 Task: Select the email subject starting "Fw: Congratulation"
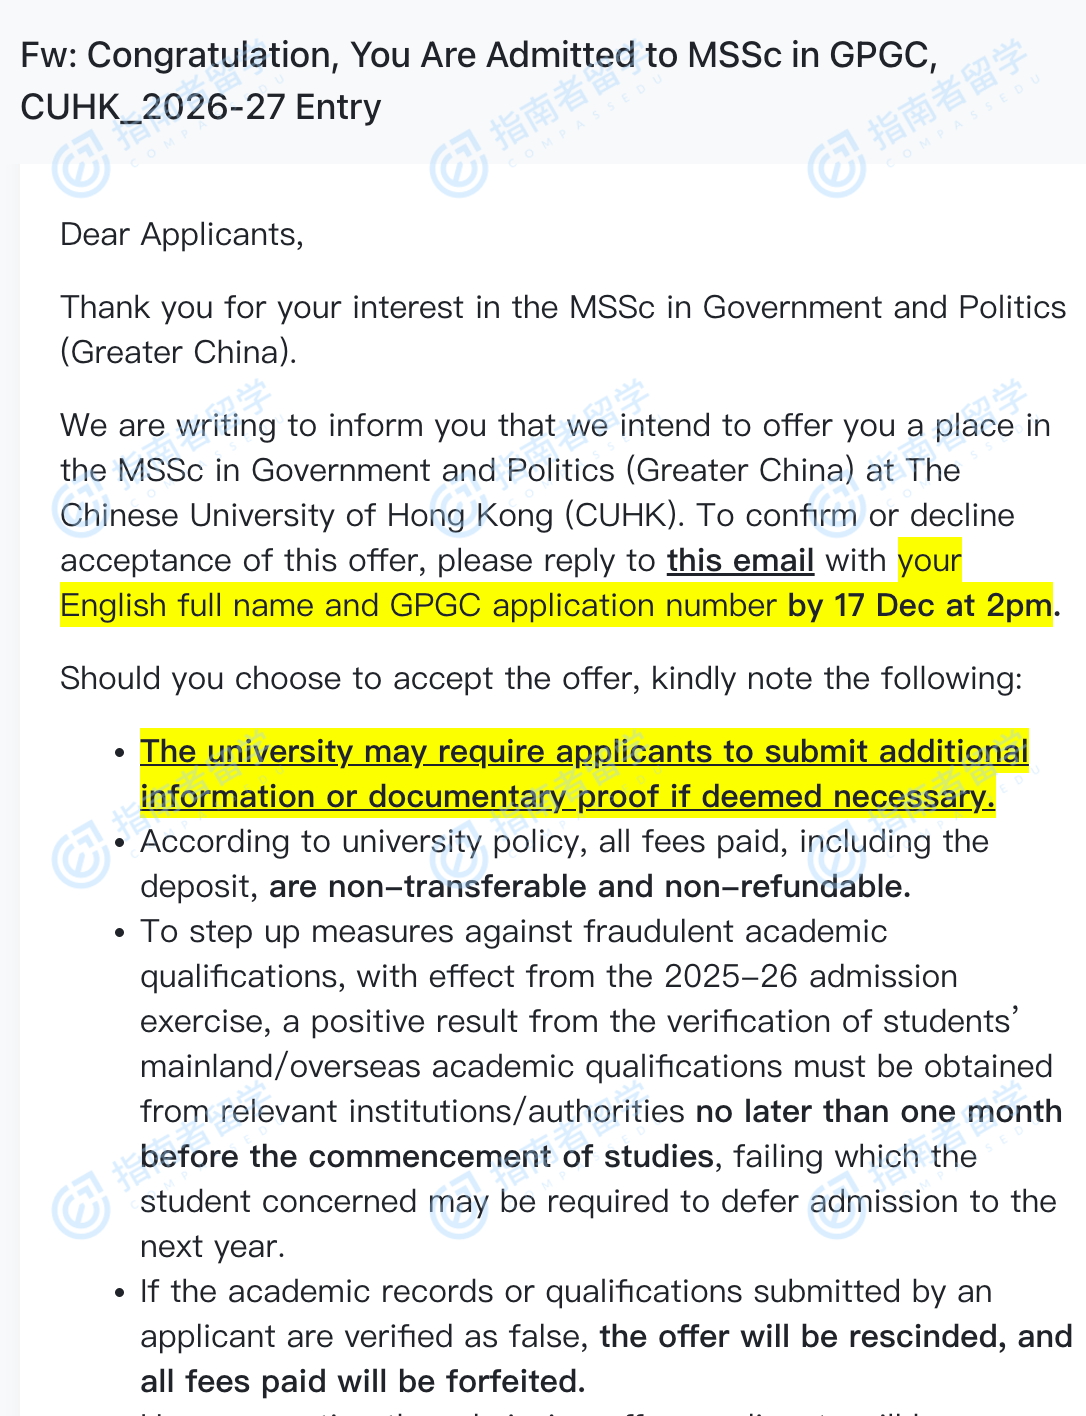478,56
